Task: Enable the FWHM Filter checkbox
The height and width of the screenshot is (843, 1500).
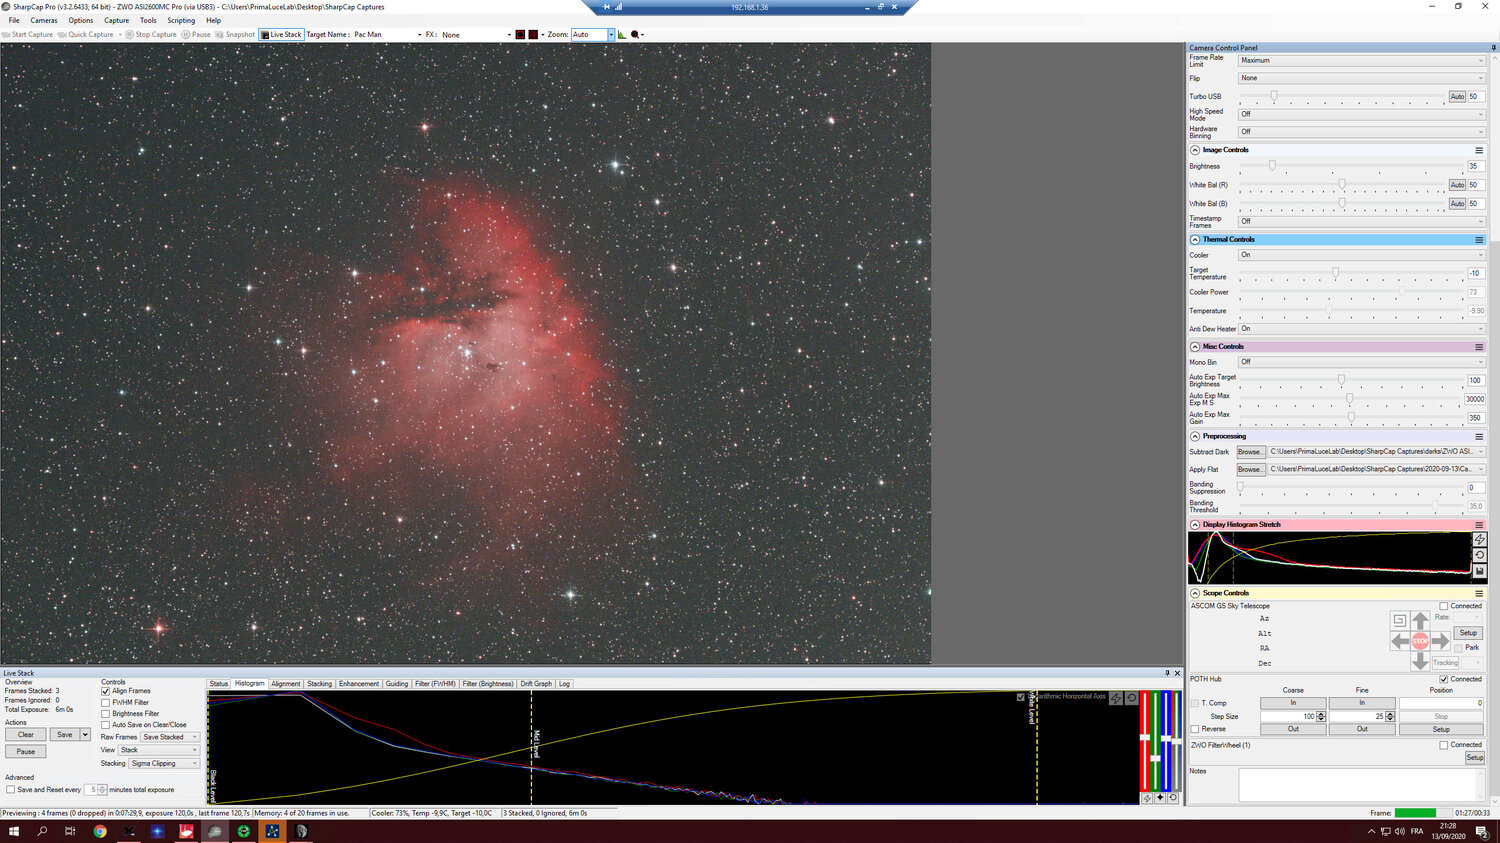Action: click(x=106, y=702)
